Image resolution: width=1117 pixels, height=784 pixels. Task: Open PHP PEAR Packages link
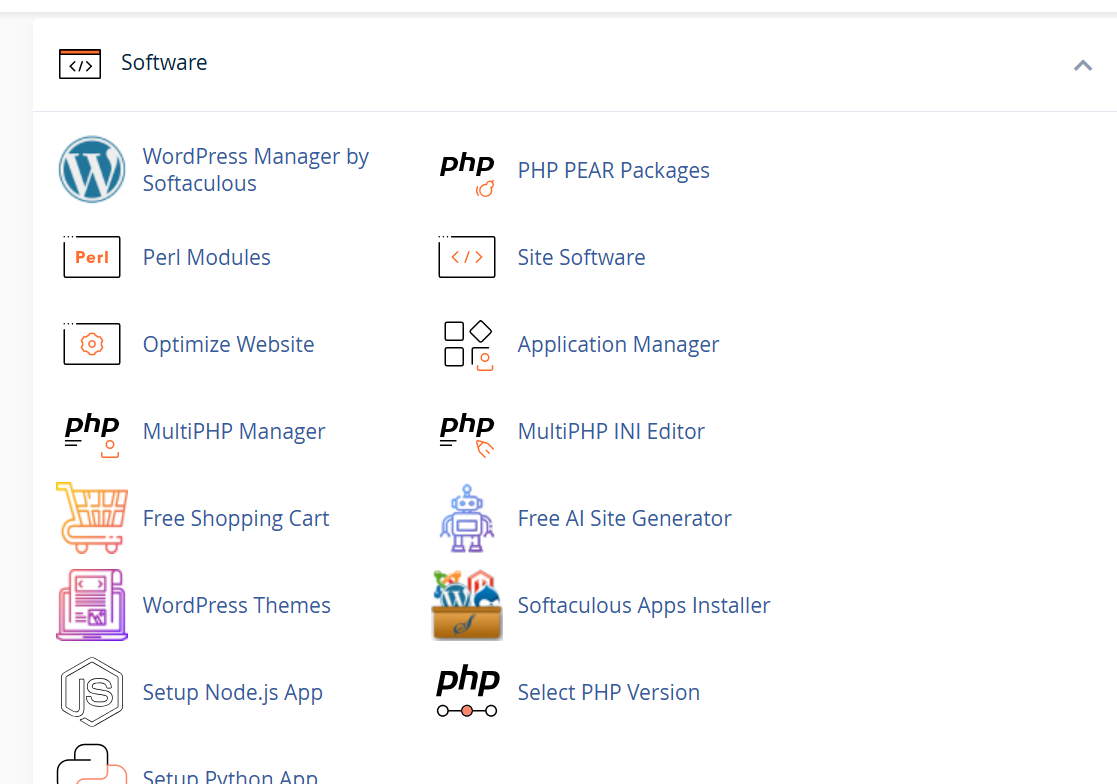click(x=613, y=170)
